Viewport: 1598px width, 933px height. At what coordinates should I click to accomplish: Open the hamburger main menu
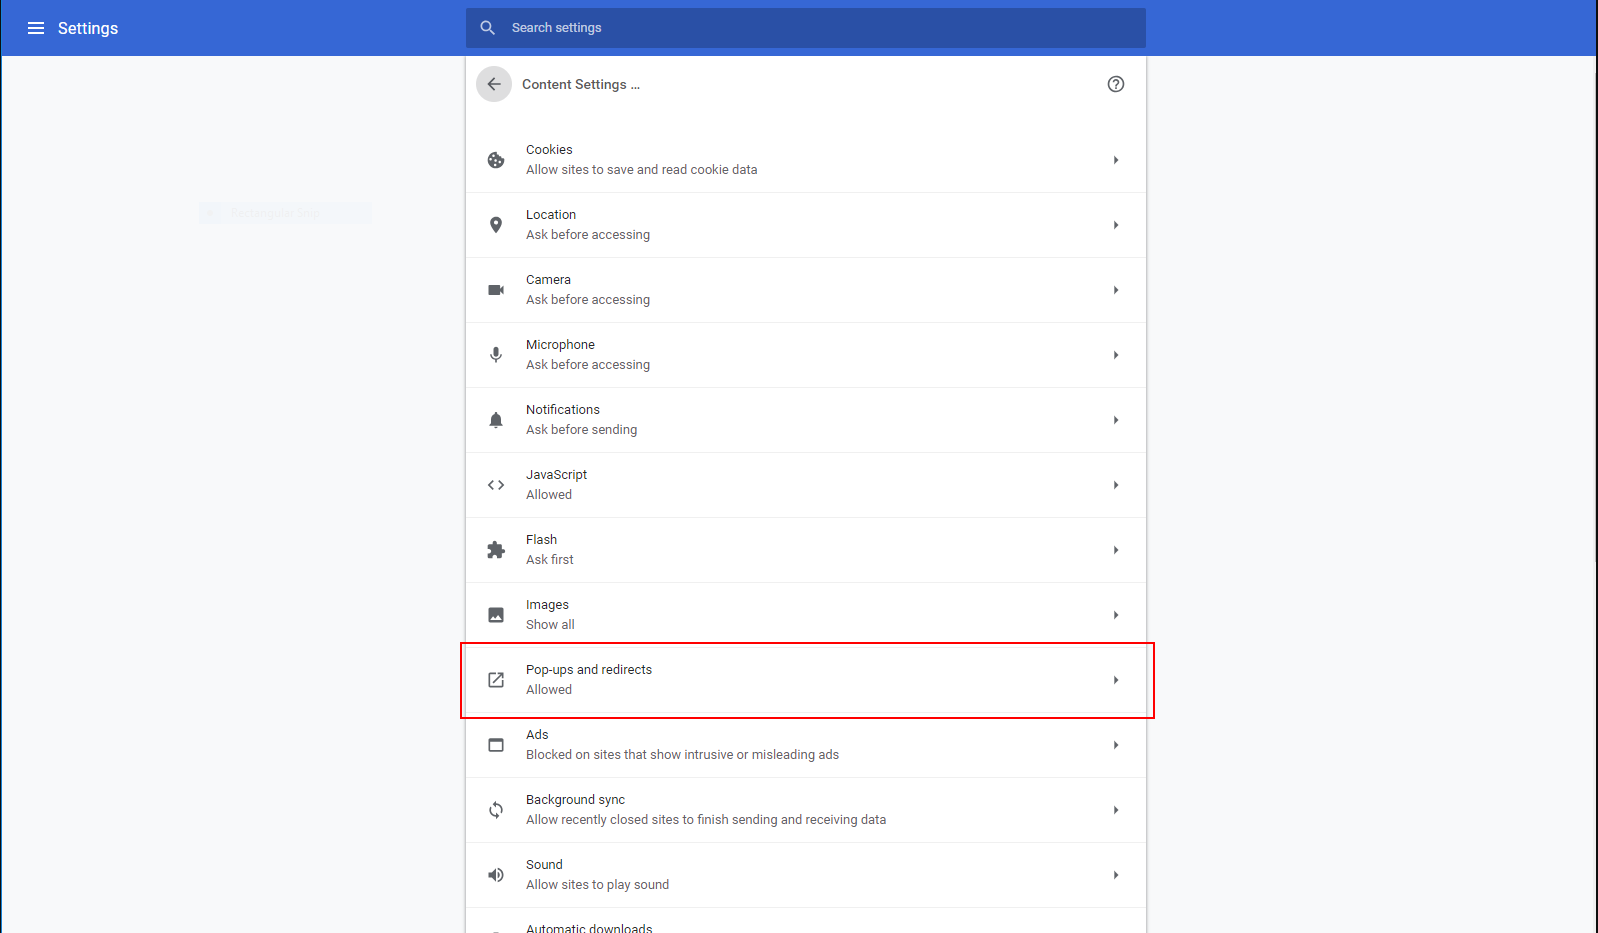[x=36, y=28]
